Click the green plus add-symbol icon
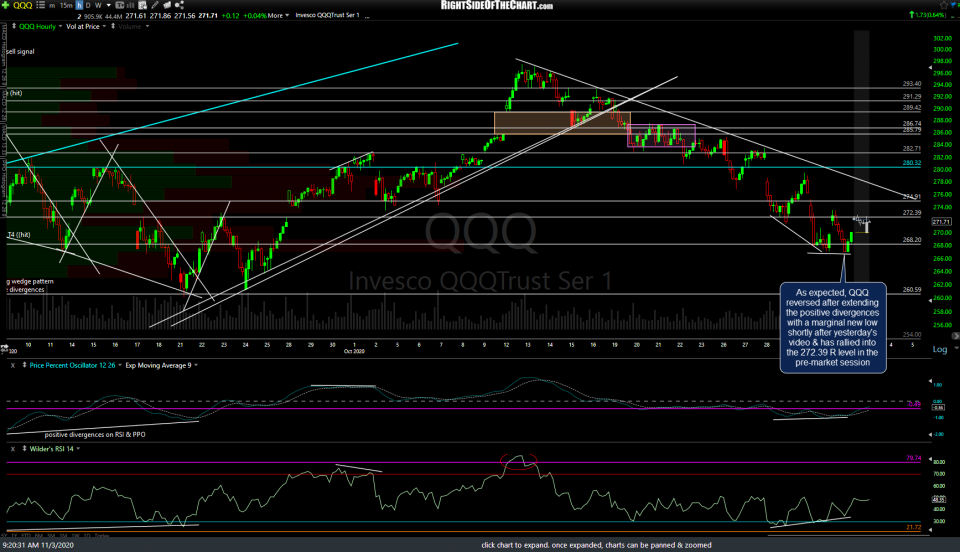960x552 pixels. pos(6,5)
